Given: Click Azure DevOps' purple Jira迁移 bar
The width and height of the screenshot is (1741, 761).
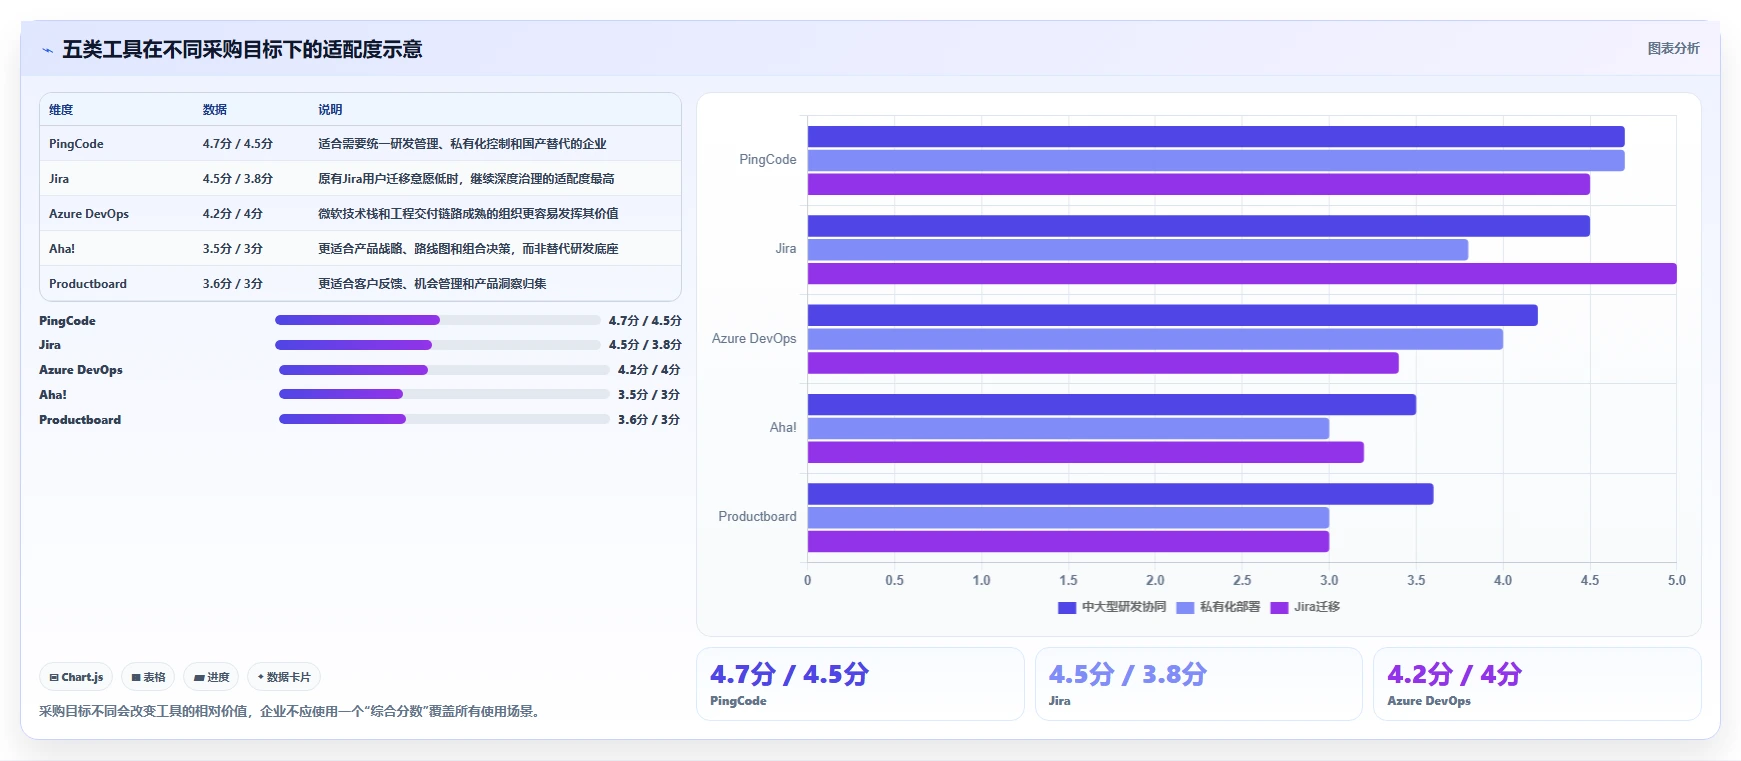Looking at the screenshot, I should click(x=1103, y=363).
